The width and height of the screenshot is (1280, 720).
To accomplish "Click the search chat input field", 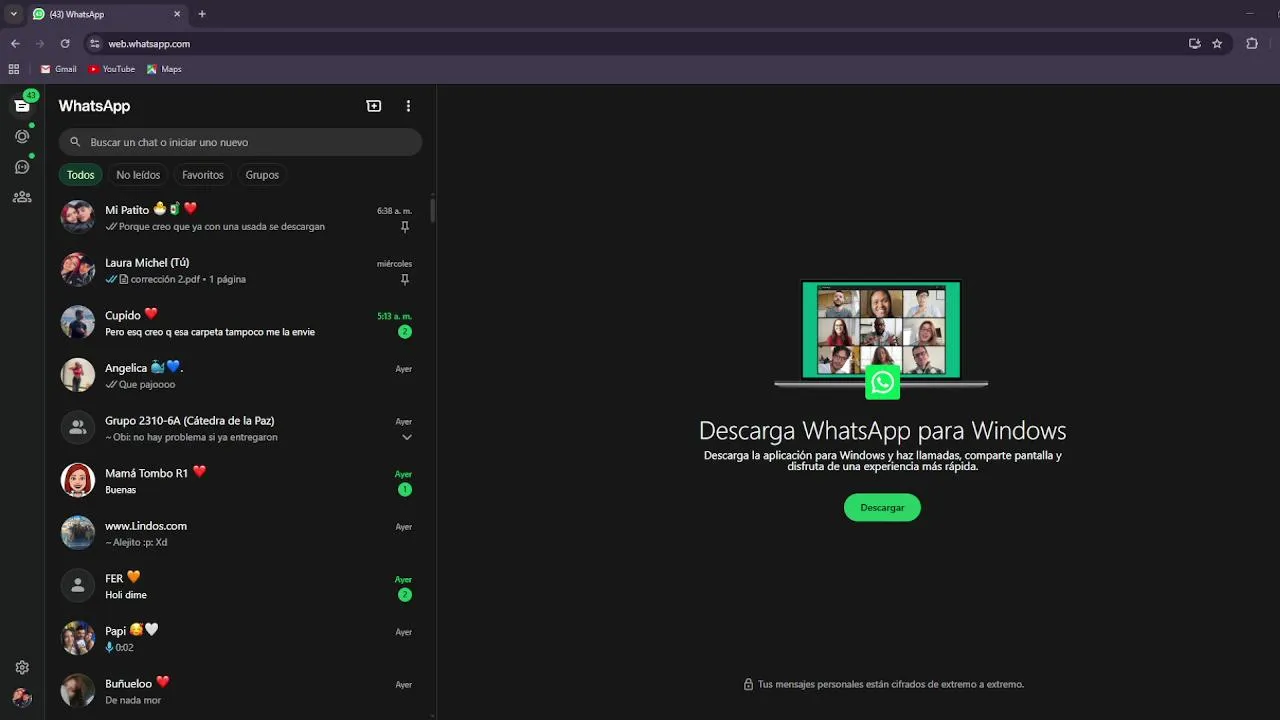I will 240,142.
